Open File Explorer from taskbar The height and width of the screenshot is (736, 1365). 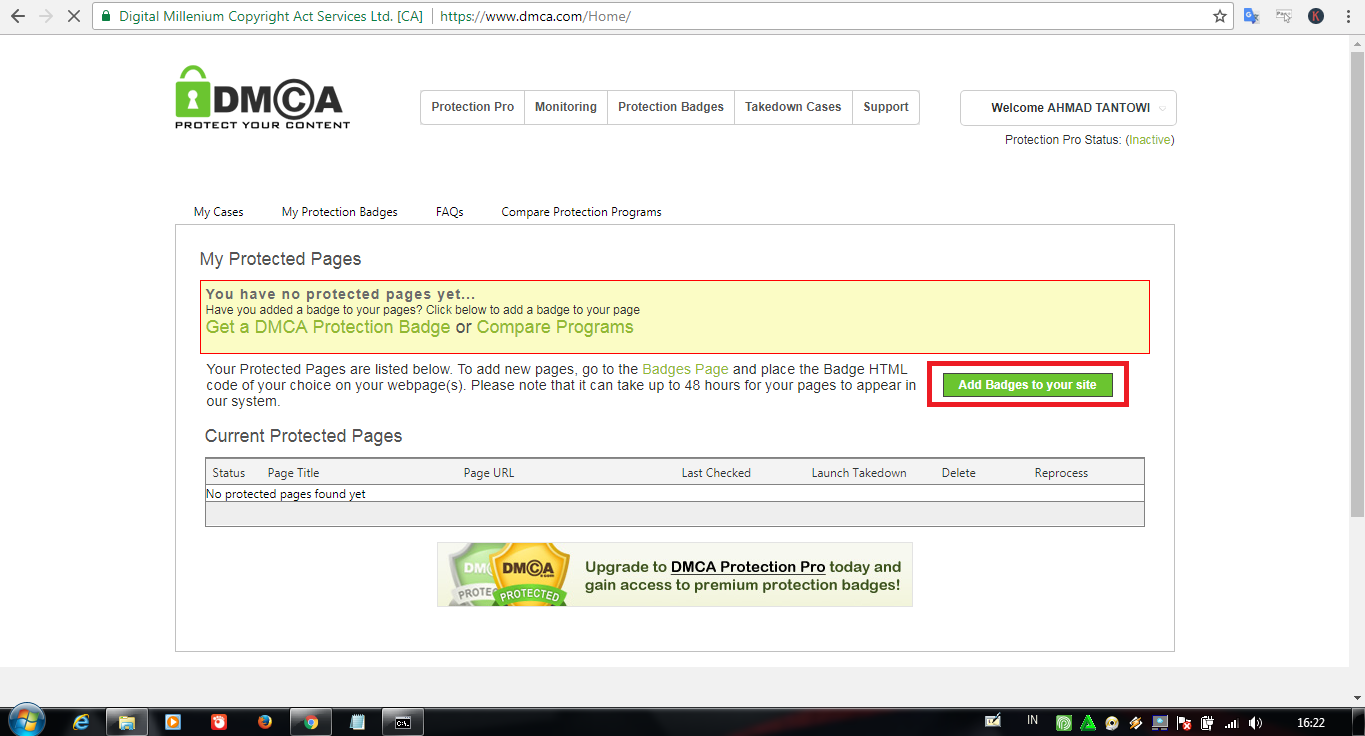click(127, 722)
